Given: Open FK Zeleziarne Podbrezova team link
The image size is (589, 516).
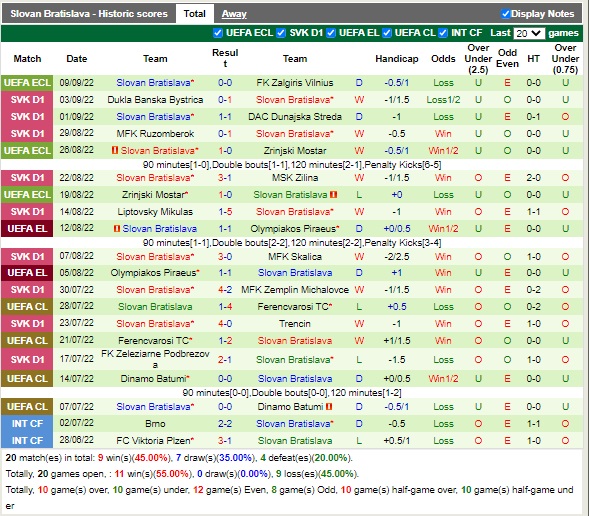Looking at the screenshot, I should (x=155, y=359).
